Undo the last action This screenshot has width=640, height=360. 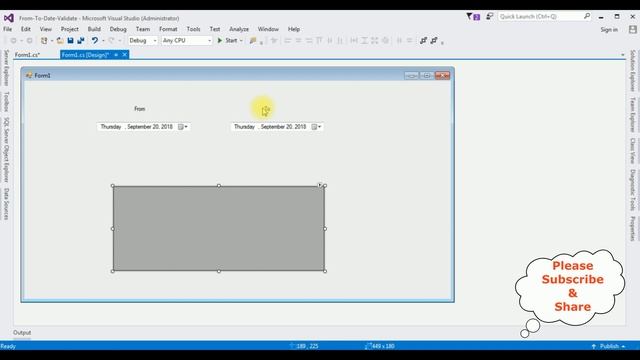tap(95, 40)
